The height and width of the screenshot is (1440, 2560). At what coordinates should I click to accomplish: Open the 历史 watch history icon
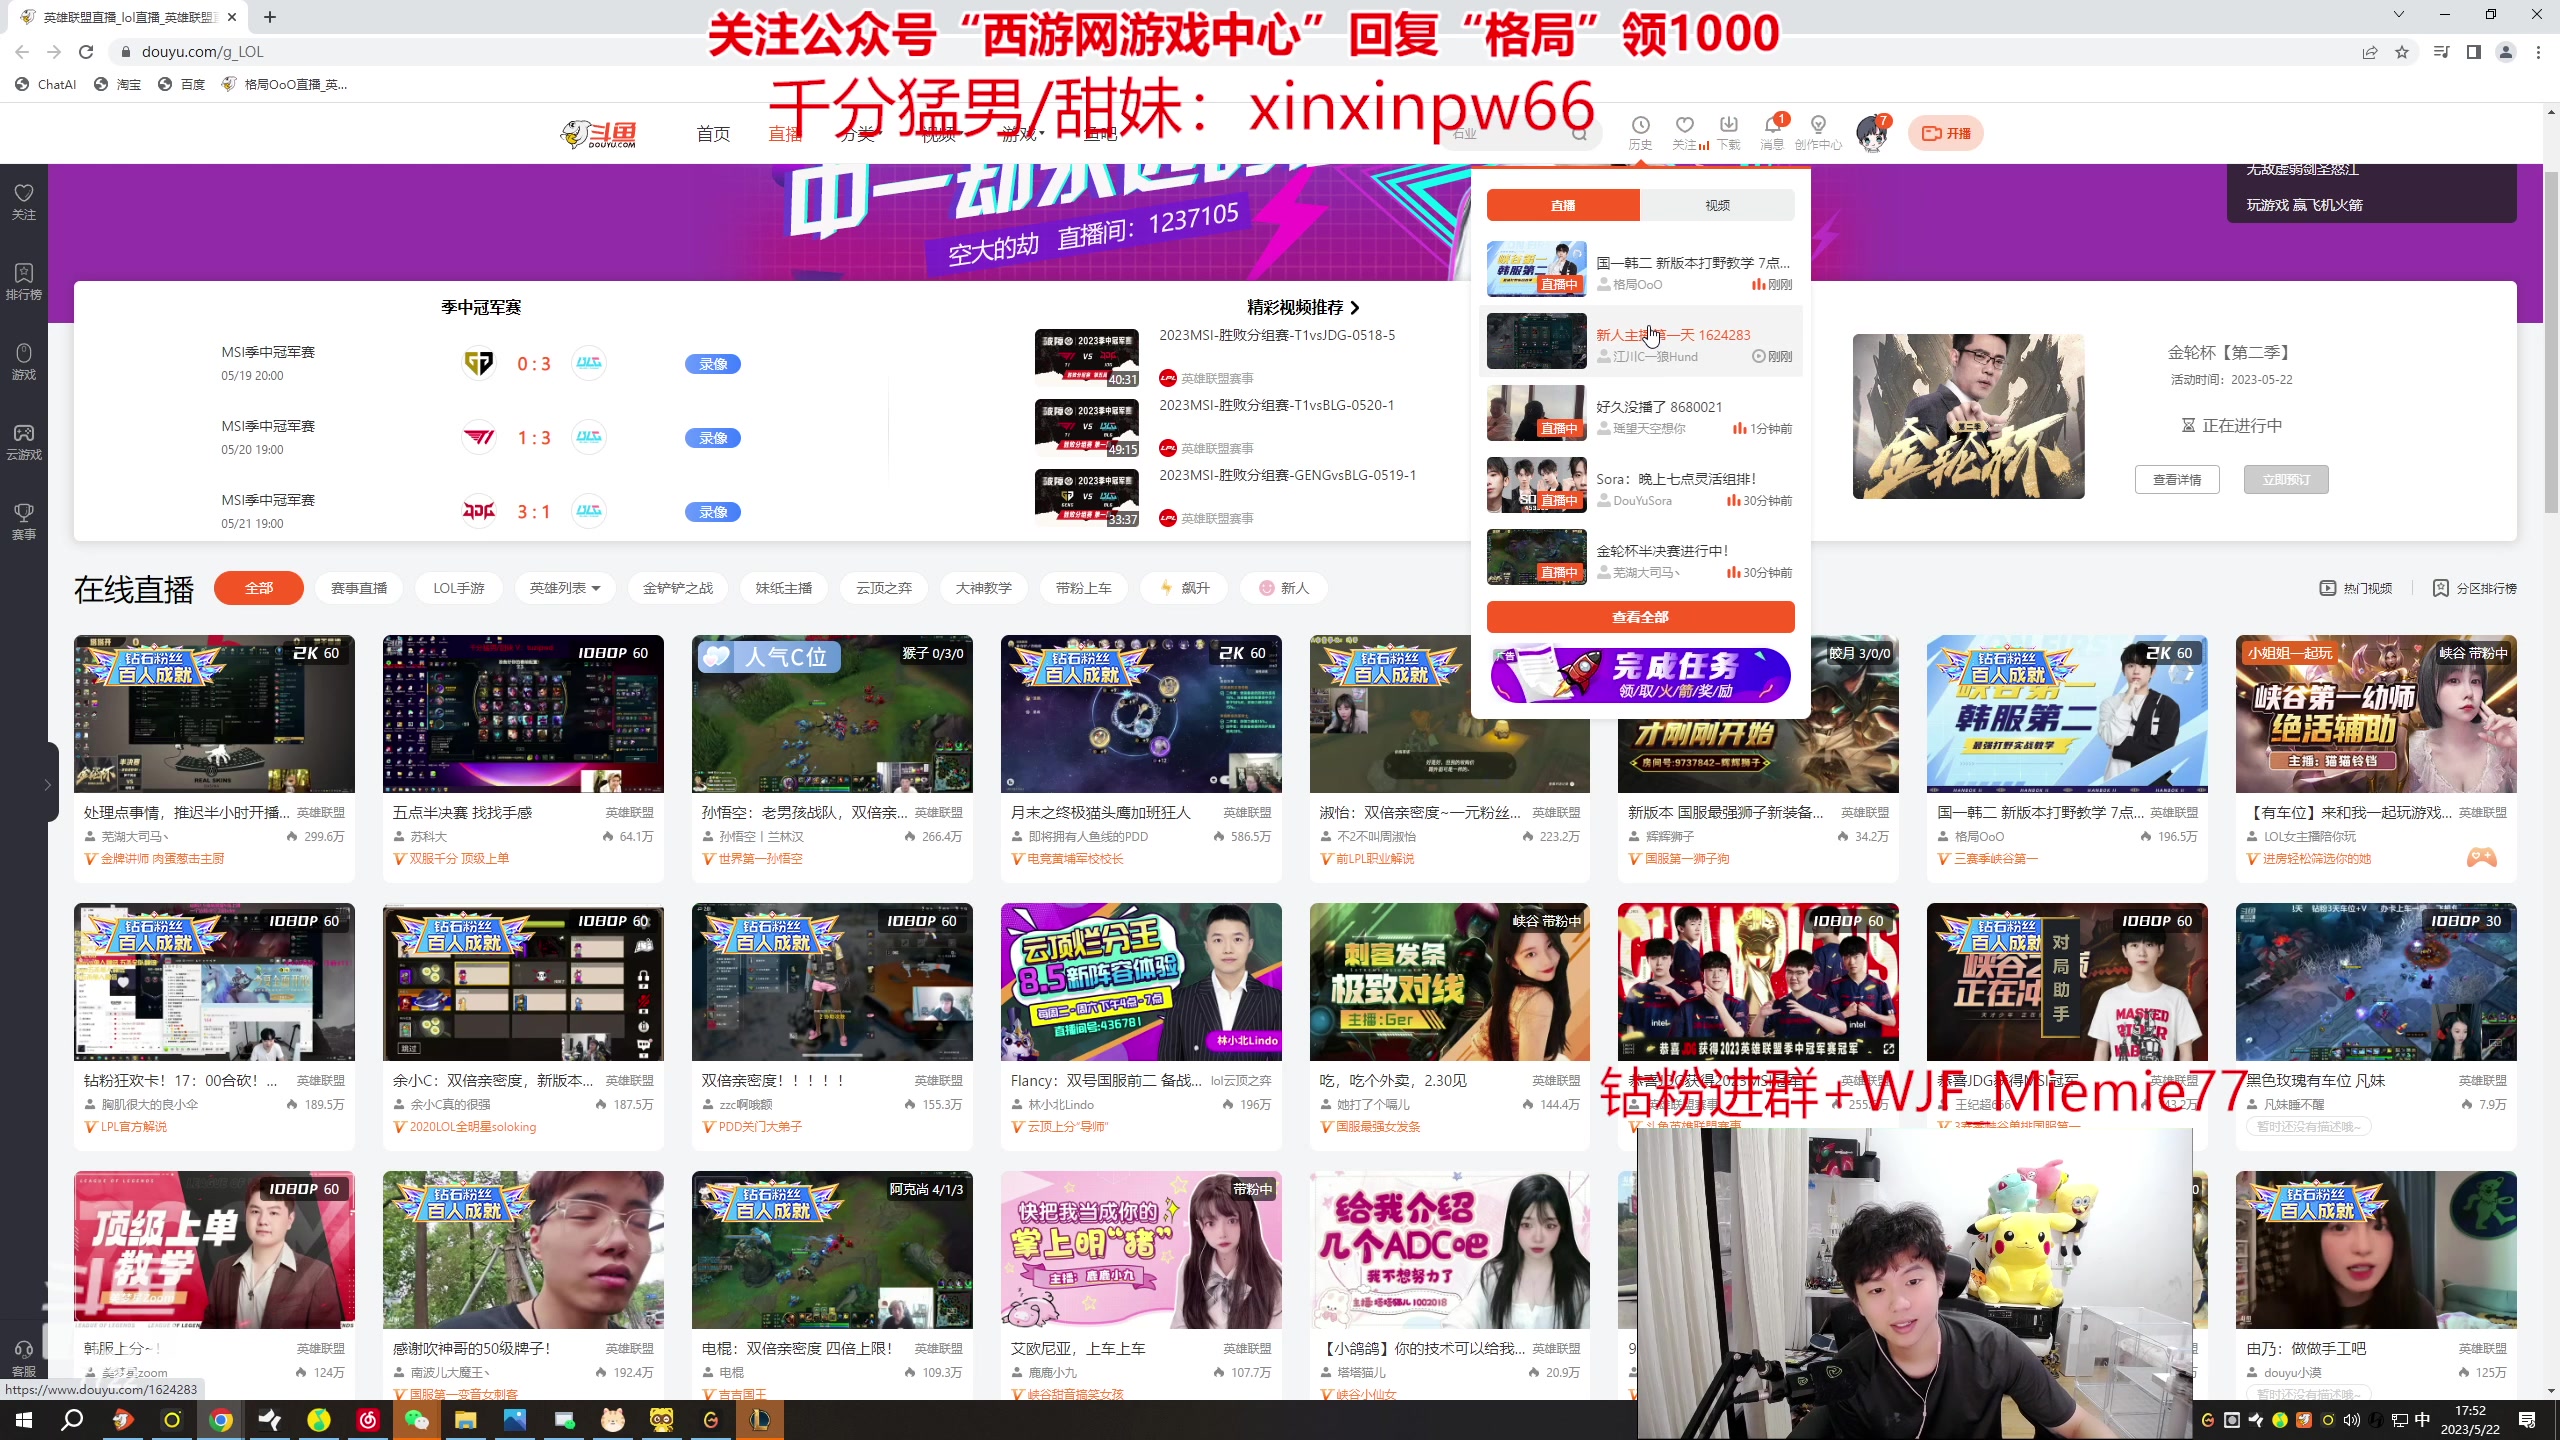pos(1640,132)
